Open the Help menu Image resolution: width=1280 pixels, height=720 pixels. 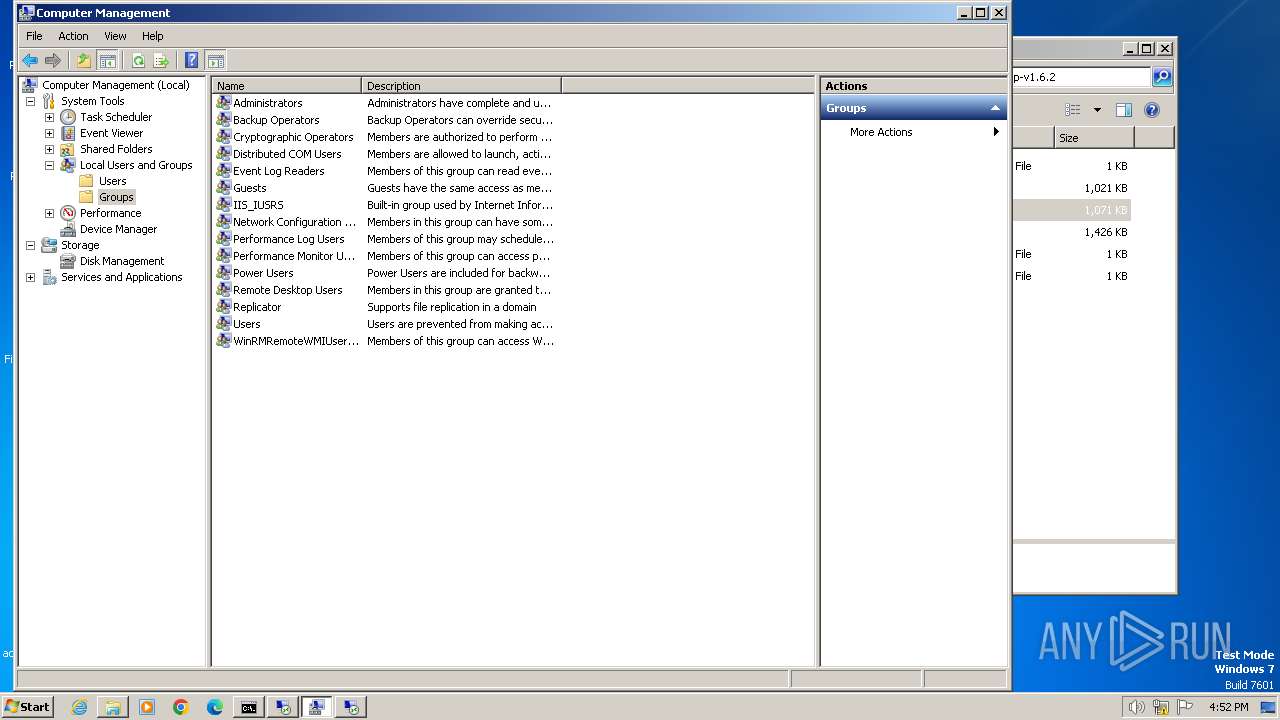click(x=152, y=36)
